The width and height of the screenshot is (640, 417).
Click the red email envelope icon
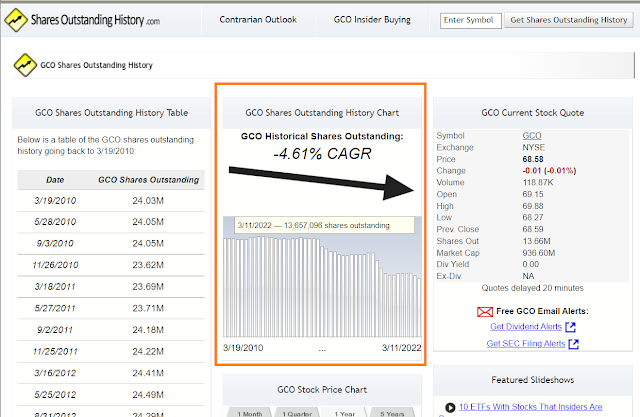(484, 312)
